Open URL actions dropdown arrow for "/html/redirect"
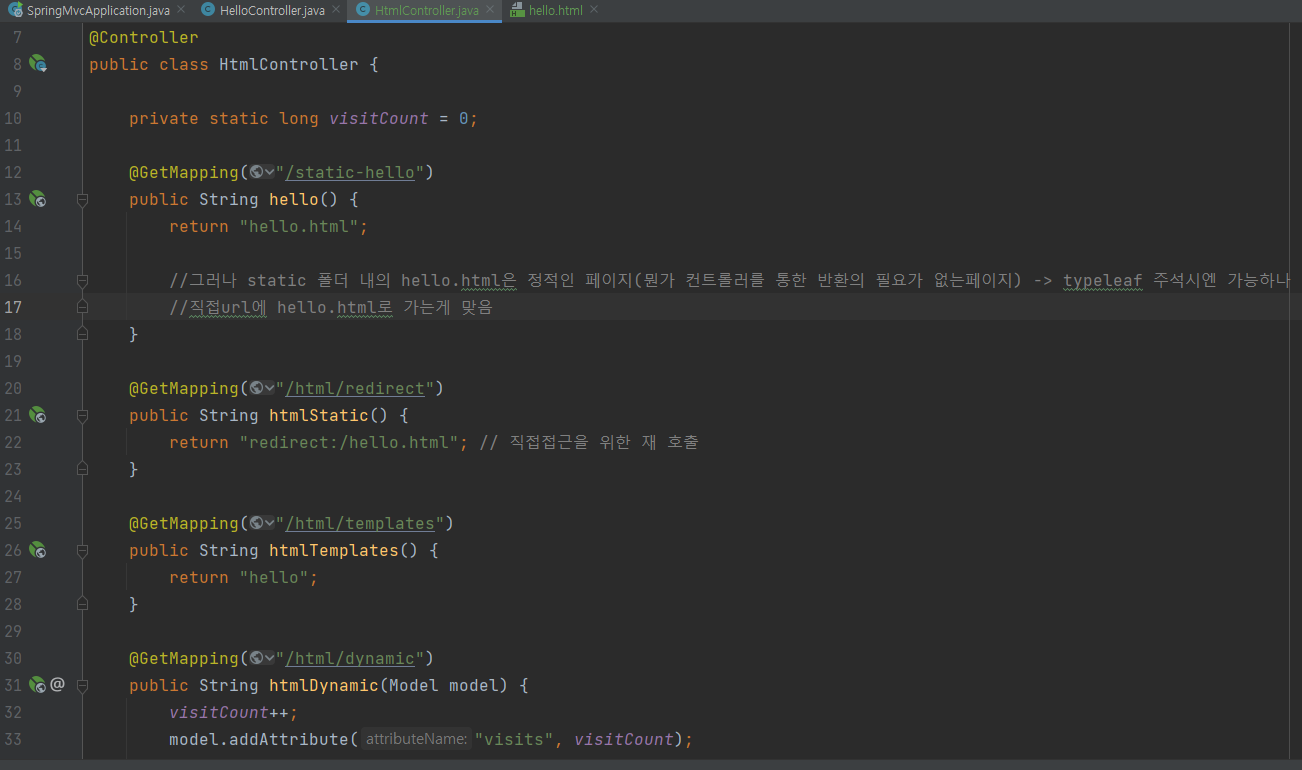Screen dimensions: 1302x770 [269, 388]
